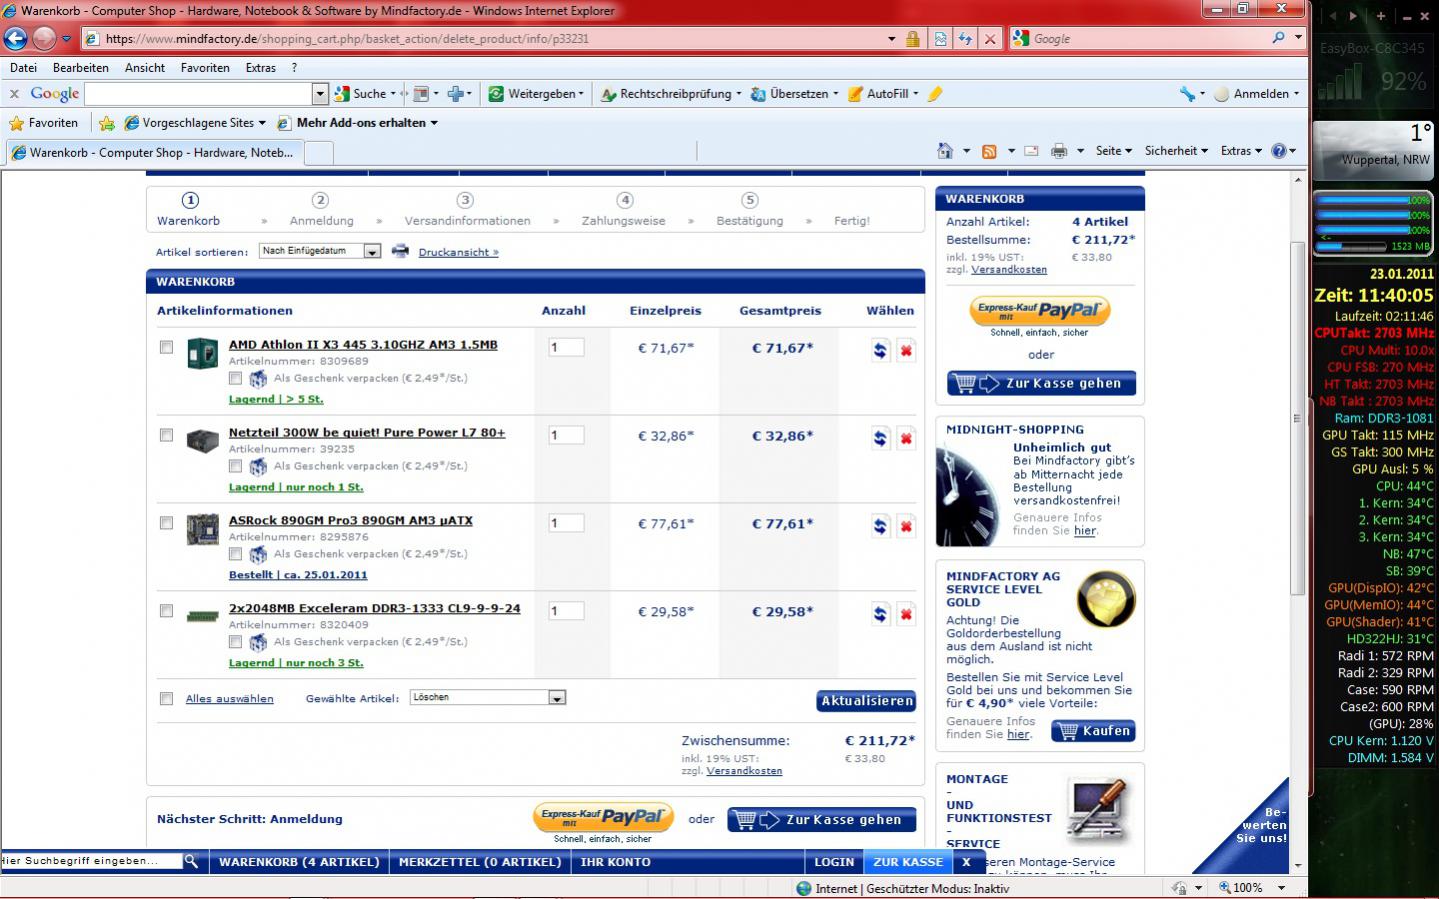Delete ASRock 890GM Pro3 via red X
The width and height of the screenshot is (1439, 899).
(906, 527)
